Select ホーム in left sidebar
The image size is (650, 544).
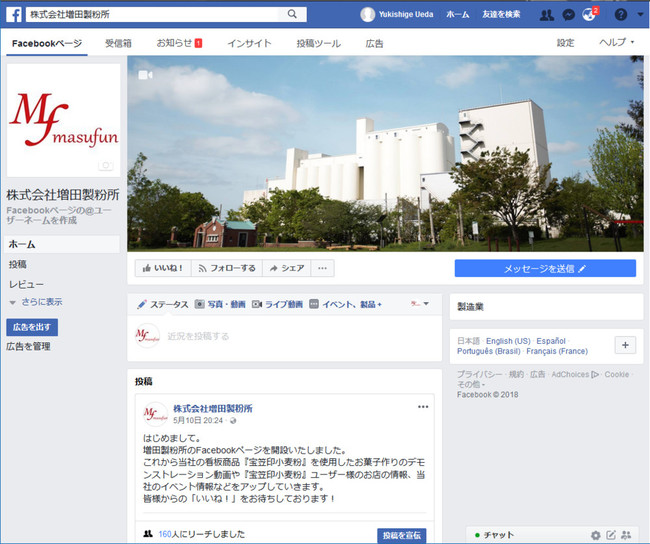62,244
